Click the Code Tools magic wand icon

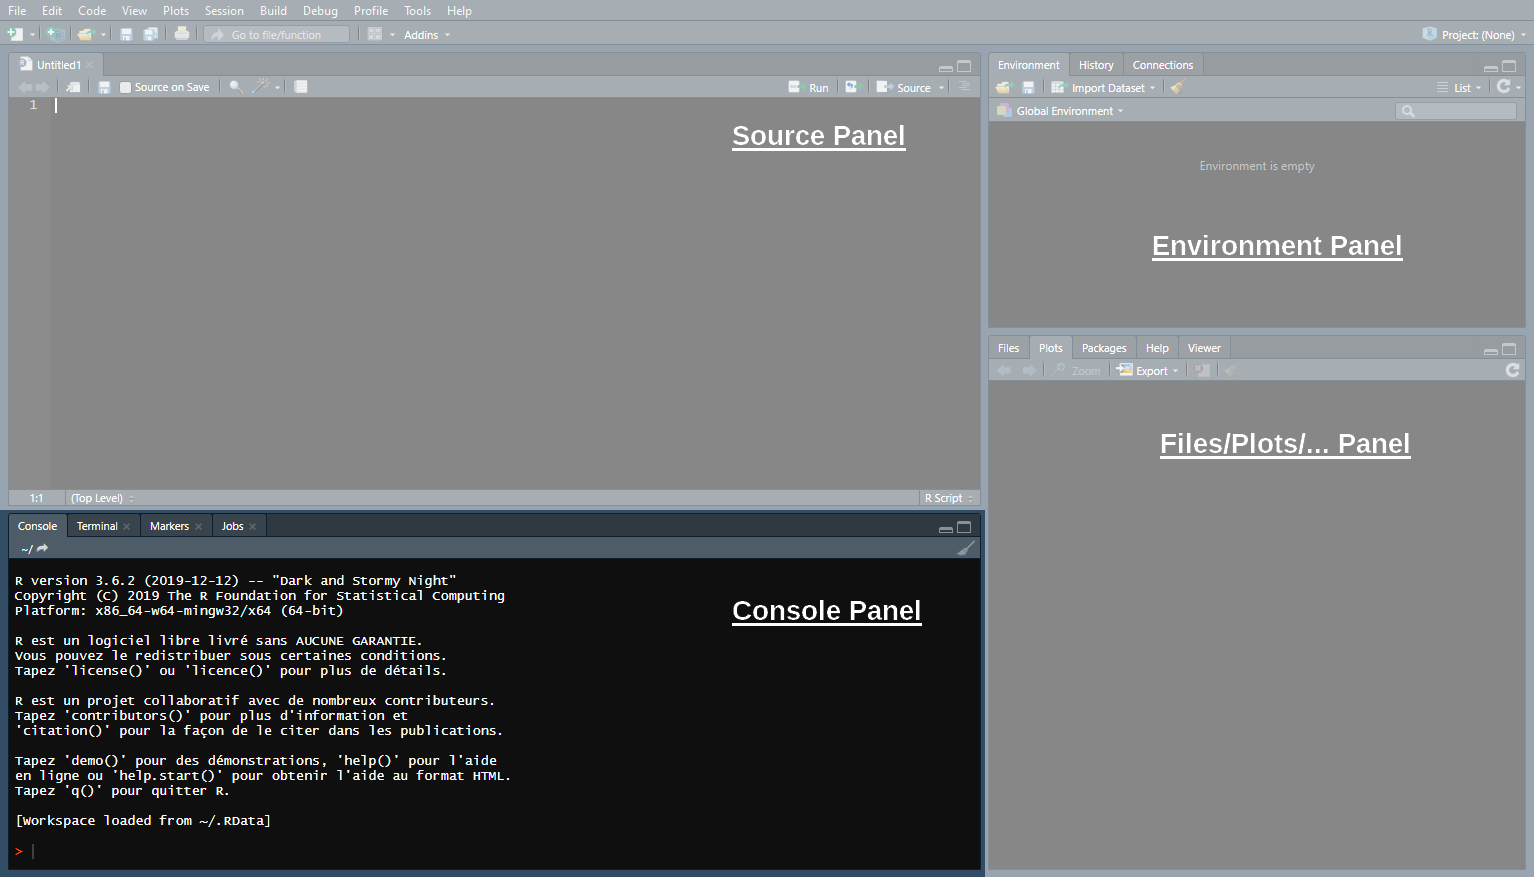click(x=261, y=87)
